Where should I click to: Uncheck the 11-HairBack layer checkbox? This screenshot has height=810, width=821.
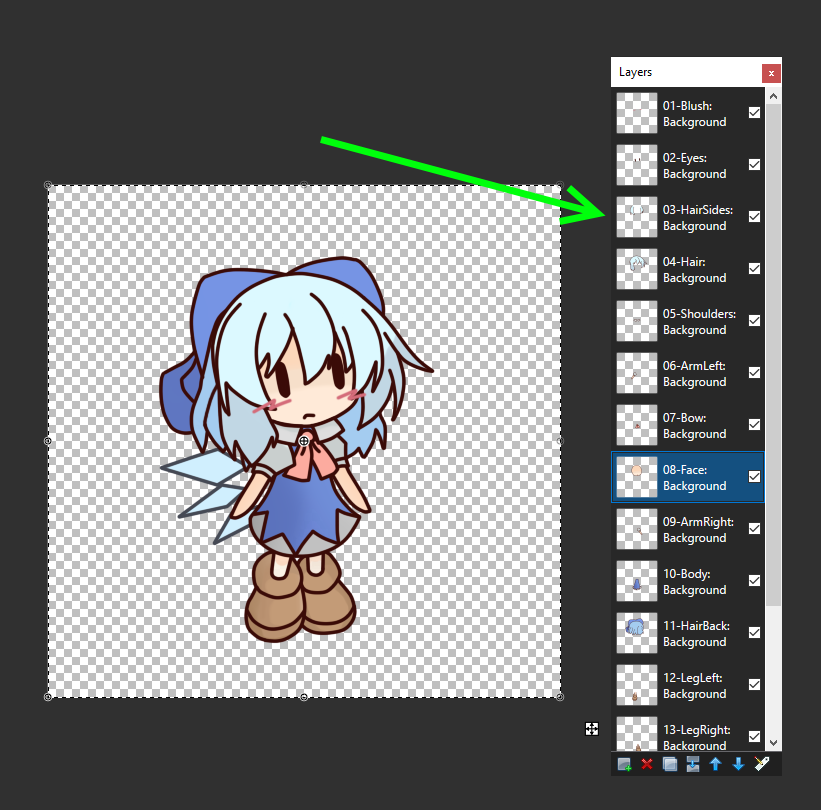click(755, 633)
